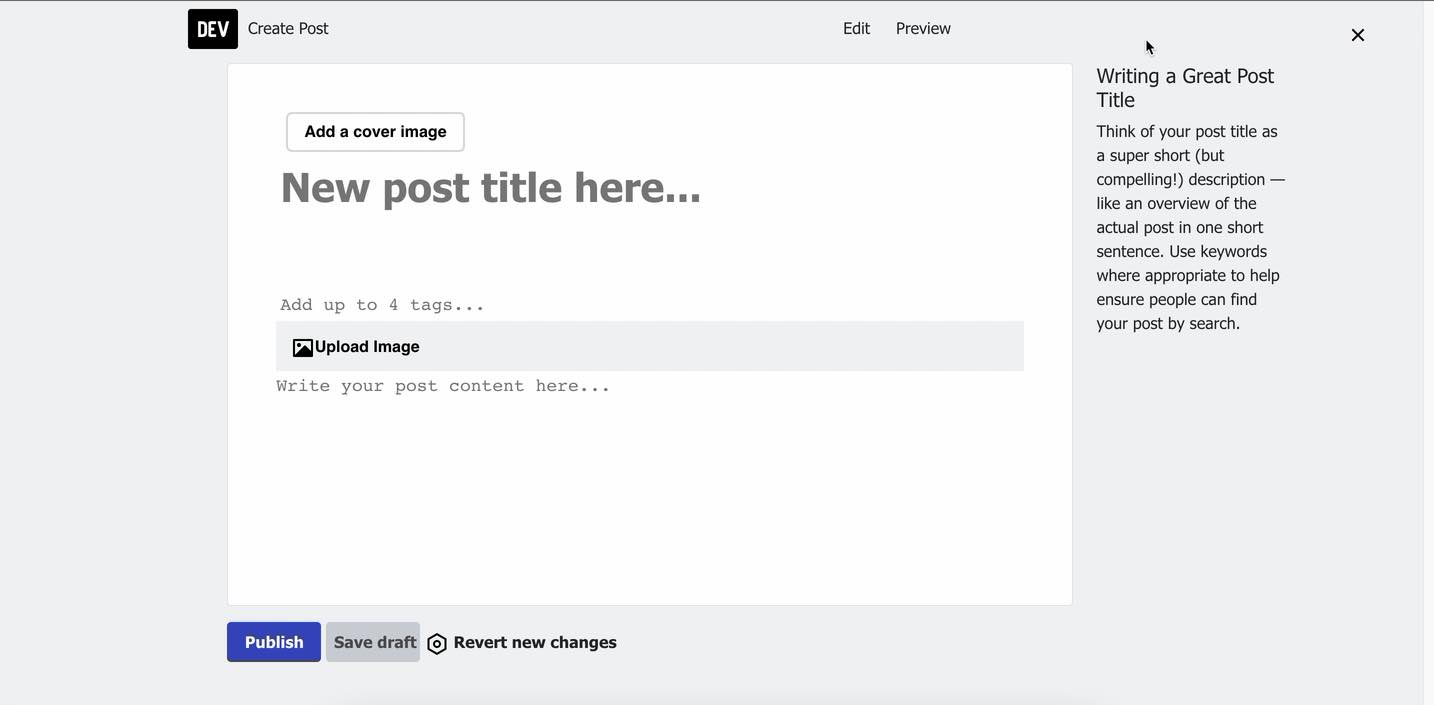
Task: Save the post as draft
Action: pos(373,642)
